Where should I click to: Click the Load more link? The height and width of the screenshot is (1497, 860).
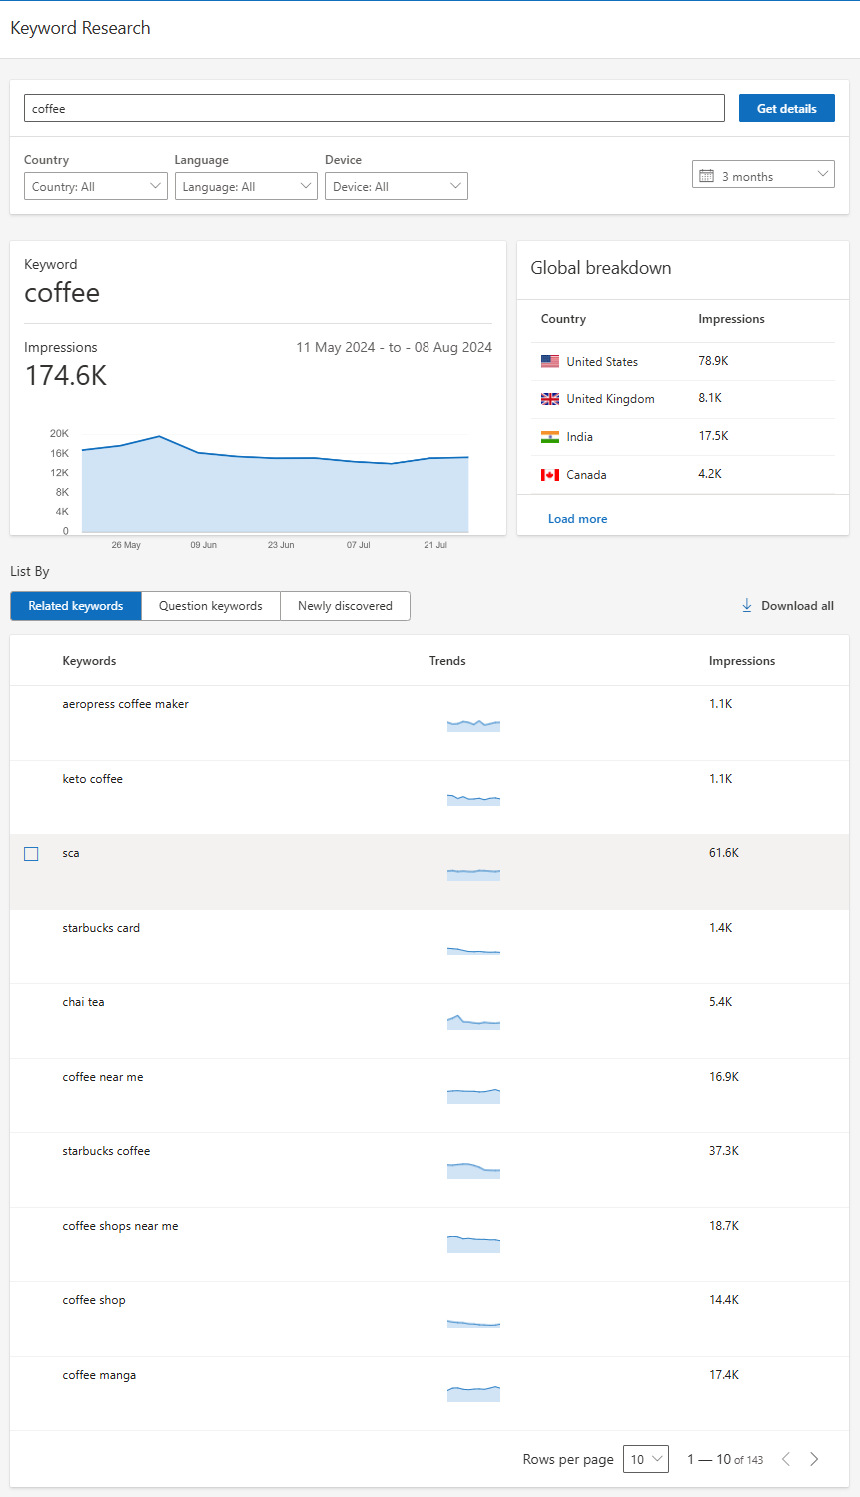tap(577, 519)
